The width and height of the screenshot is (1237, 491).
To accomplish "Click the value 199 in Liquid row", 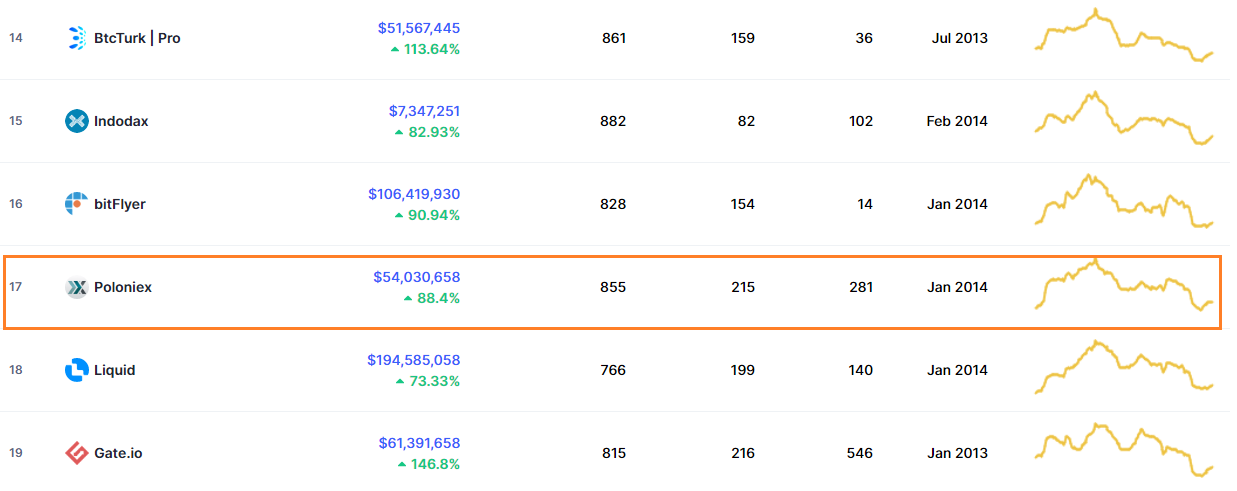I will (x=743, y=370).
